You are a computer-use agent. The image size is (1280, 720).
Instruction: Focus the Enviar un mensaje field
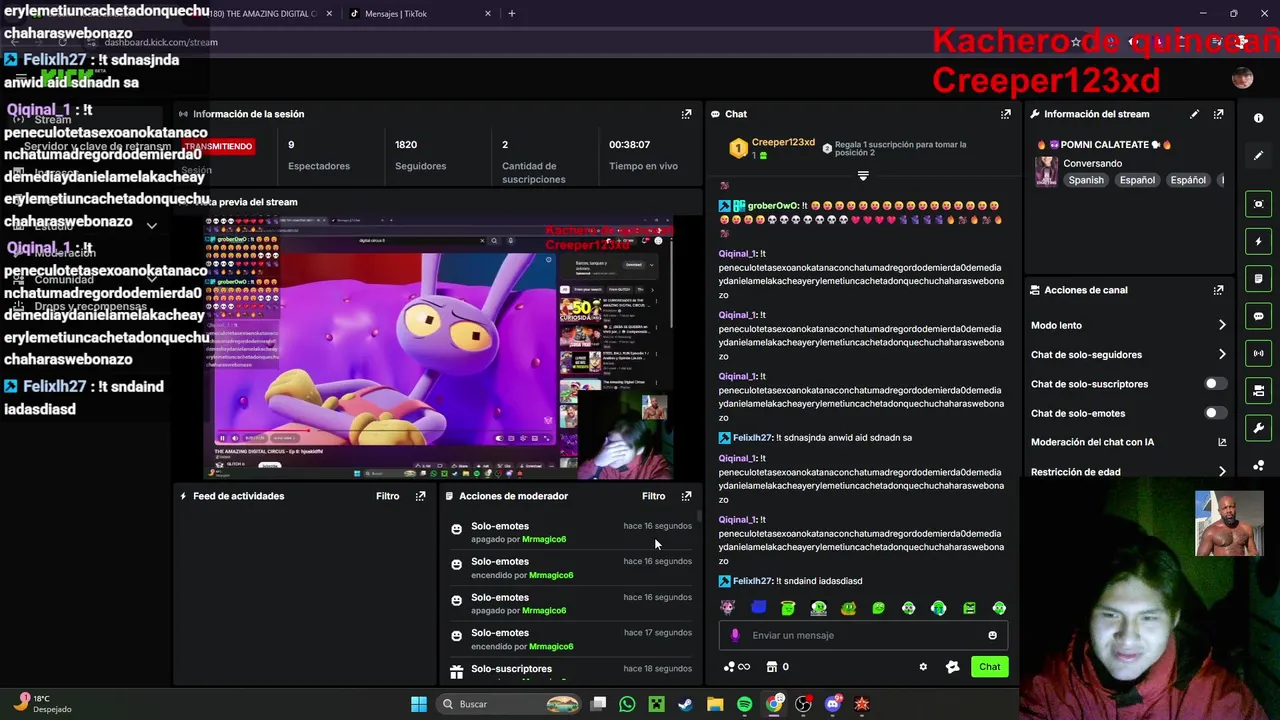click(864, 635)
